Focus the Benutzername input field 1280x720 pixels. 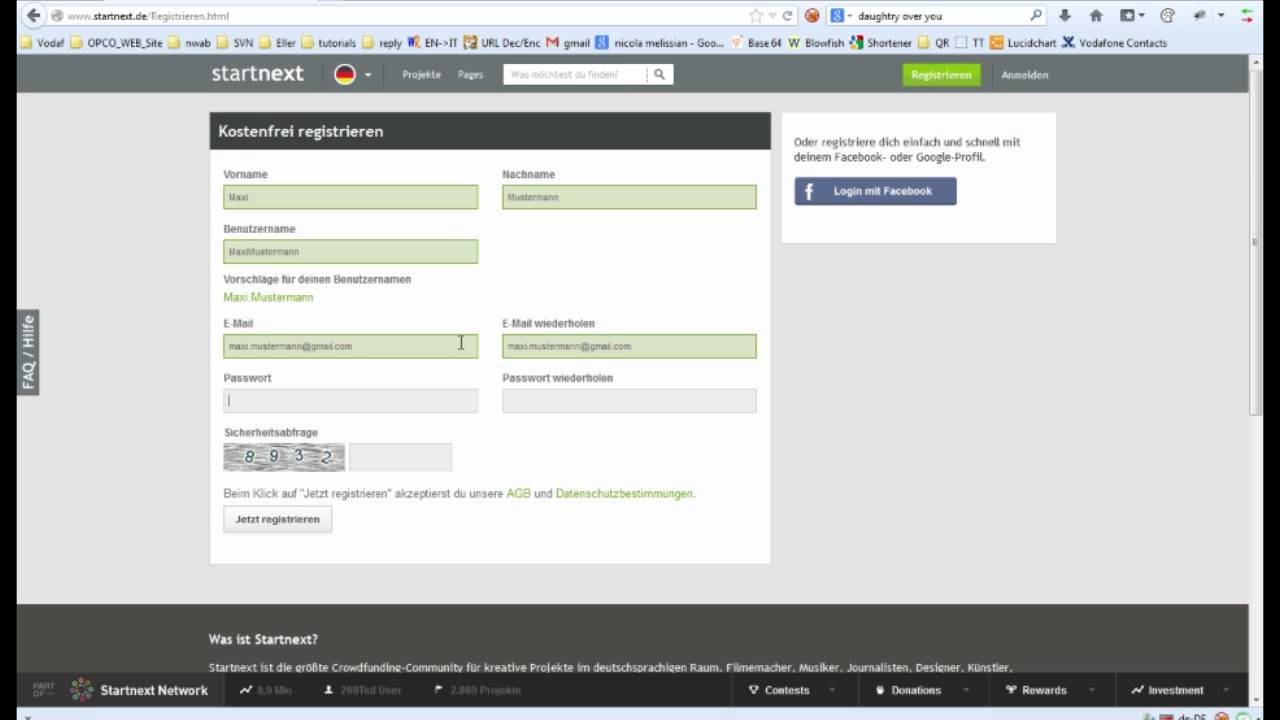350,251
